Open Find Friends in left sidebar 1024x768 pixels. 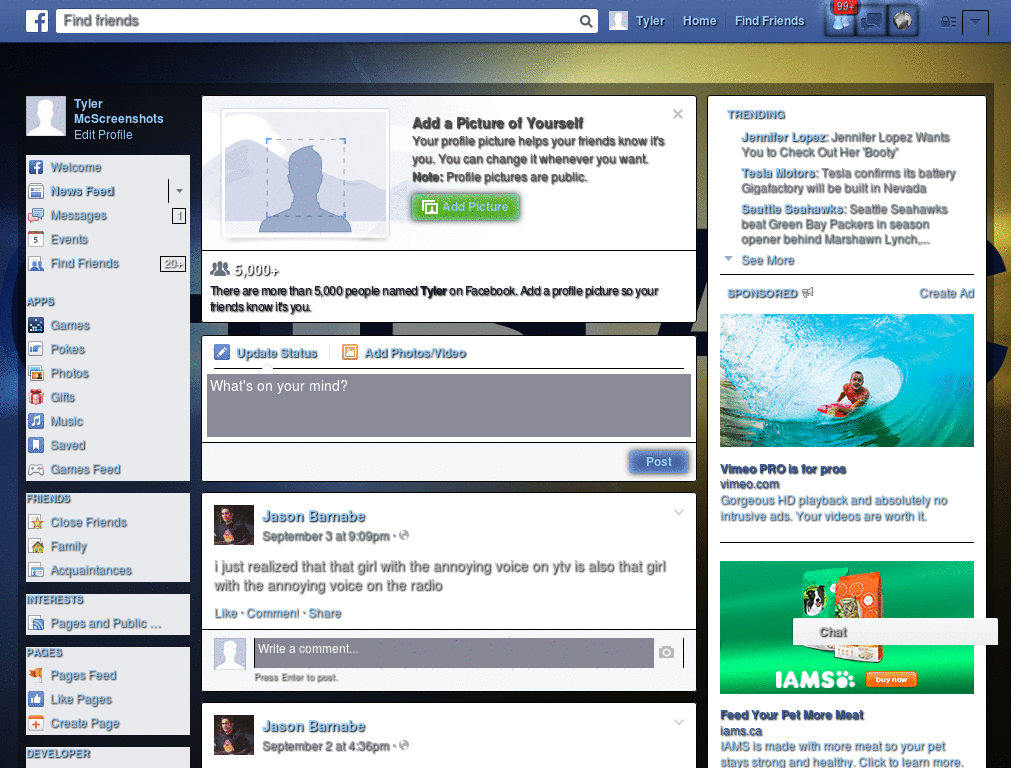(x=85, y=264)
